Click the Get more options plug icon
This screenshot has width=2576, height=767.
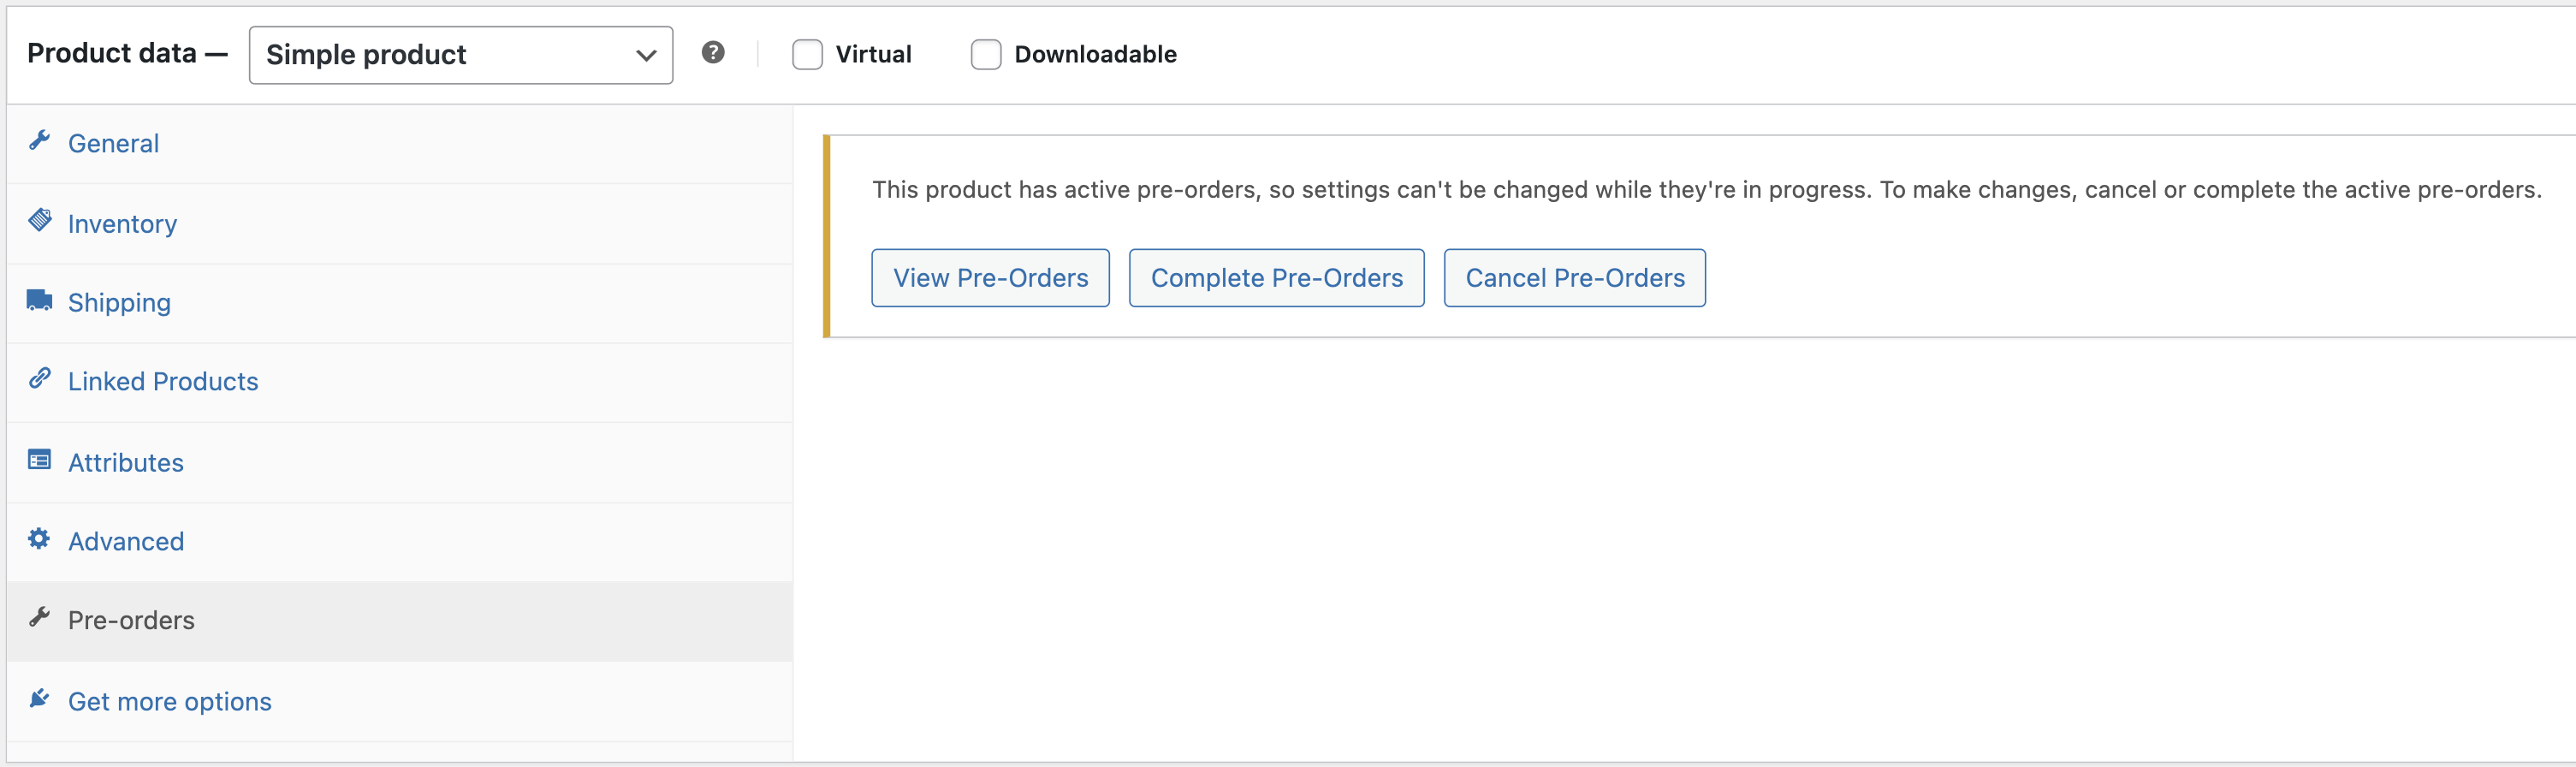coord(40,699)
